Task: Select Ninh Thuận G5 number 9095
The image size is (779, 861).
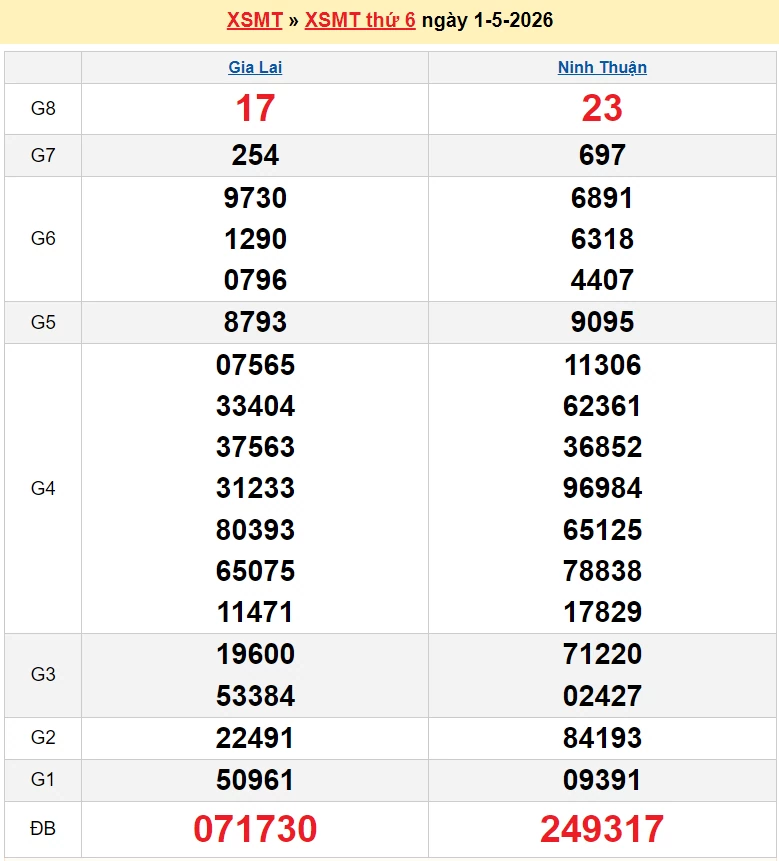Action: 602,322
